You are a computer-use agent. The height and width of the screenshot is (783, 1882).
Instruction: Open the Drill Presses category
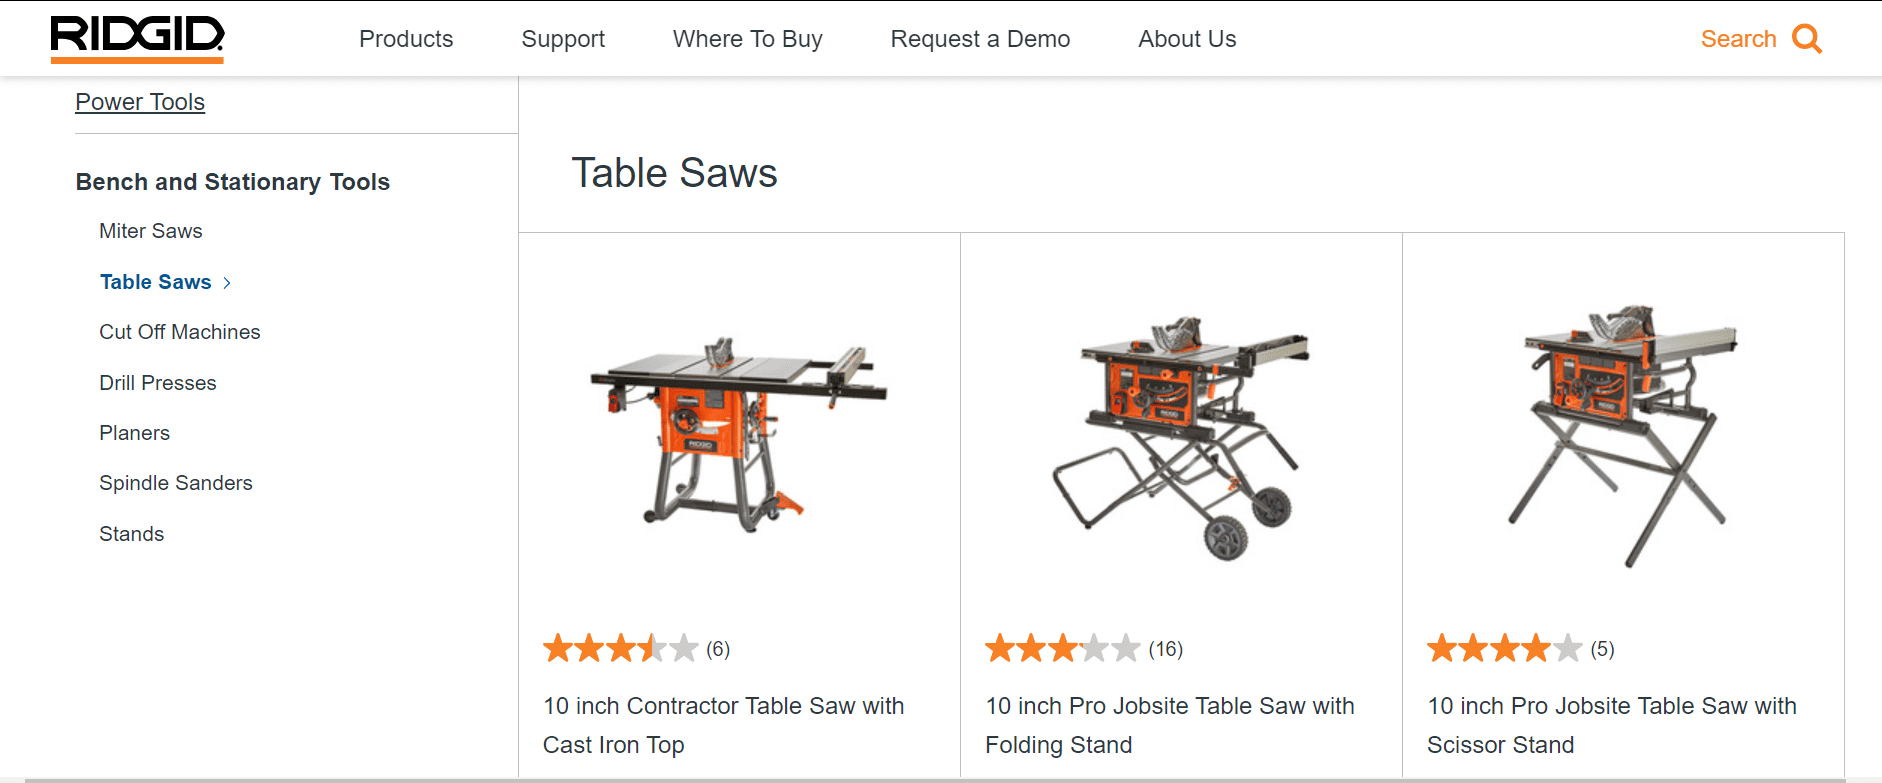157,382
